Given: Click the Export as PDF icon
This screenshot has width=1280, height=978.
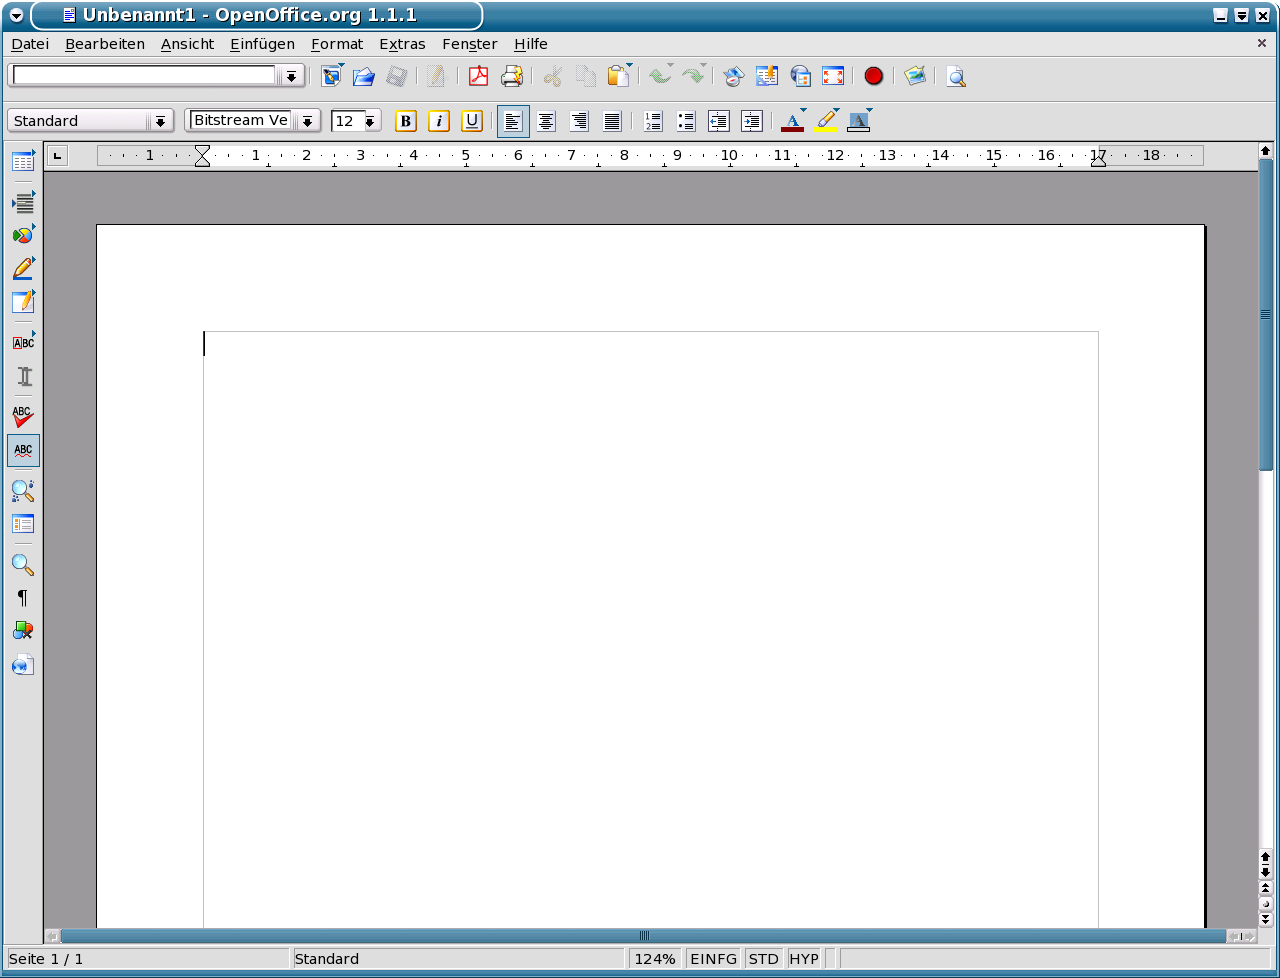Looking at the screenshot, I should [478, 76].
